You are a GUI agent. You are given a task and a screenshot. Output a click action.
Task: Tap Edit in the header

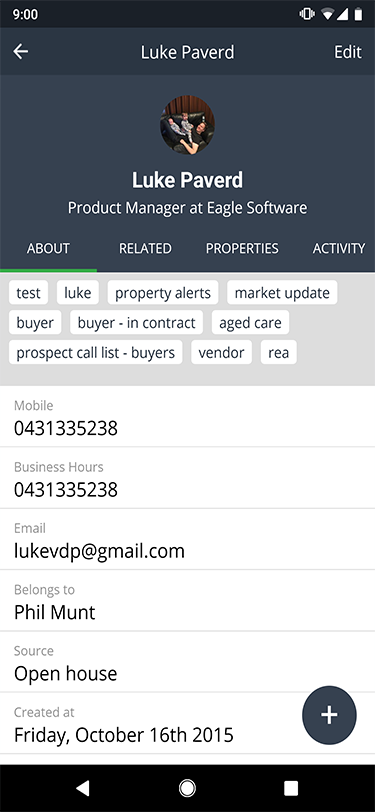pos(348,52)
